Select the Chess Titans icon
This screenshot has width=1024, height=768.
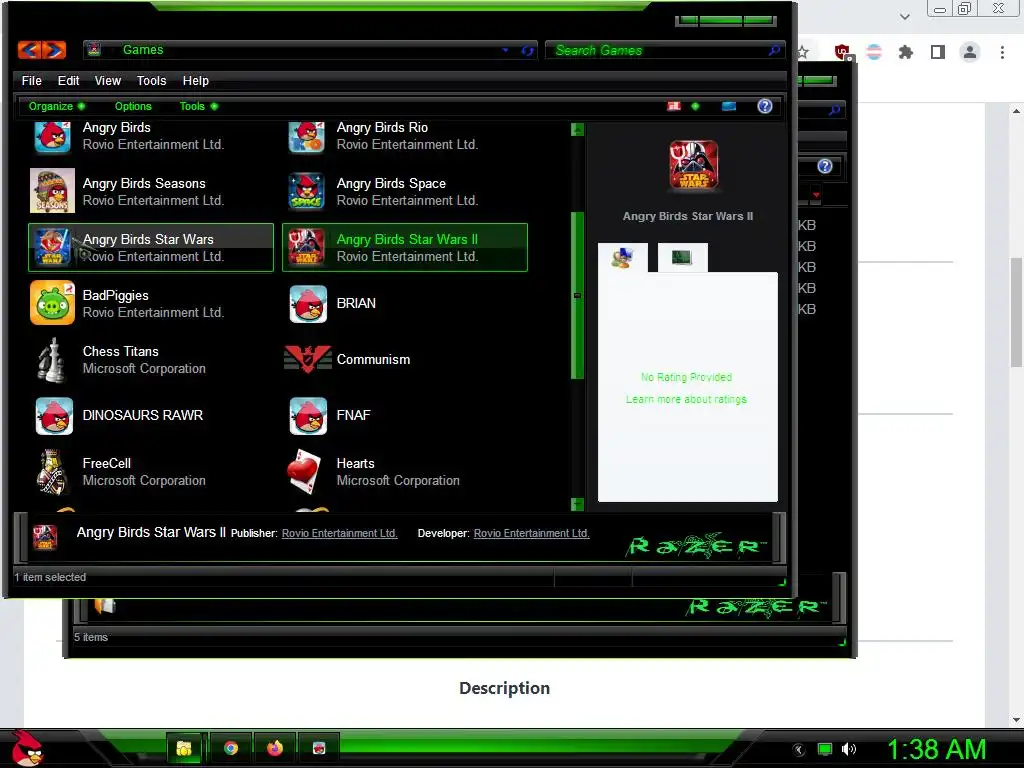pos(52,359)
